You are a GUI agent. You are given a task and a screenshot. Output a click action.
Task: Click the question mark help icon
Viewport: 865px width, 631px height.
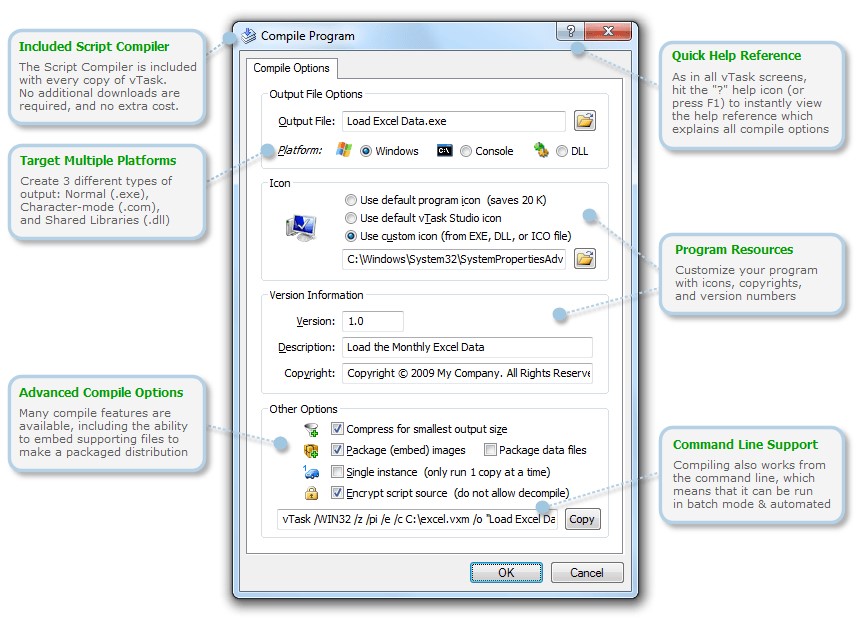571,31
